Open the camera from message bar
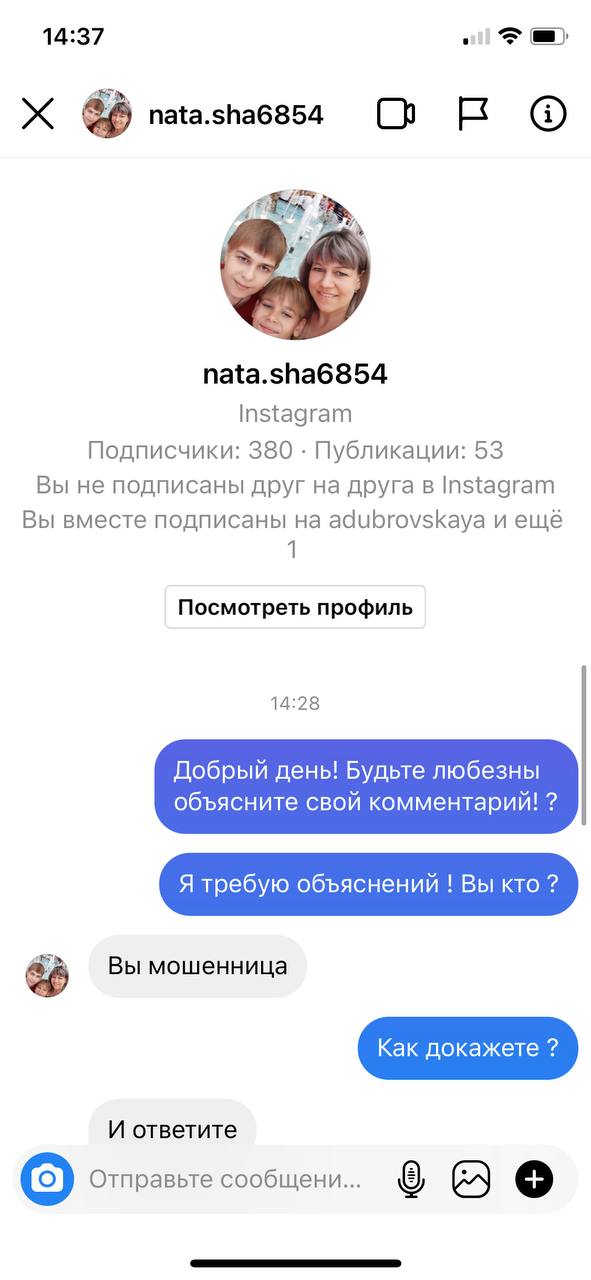Screen dimensions: 591x1280 (47, 1180)
